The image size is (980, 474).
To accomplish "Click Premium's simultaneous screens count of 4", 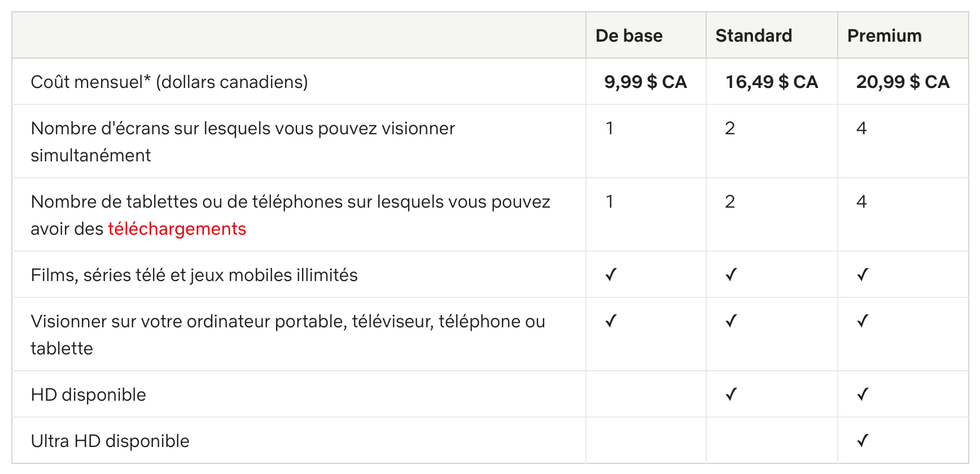I will (862, 129).
